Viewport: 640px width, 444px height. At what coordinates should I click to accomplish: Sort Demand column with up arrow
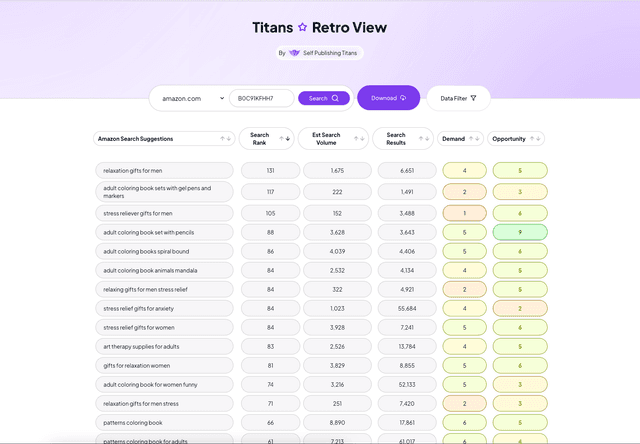click(471, 139)
